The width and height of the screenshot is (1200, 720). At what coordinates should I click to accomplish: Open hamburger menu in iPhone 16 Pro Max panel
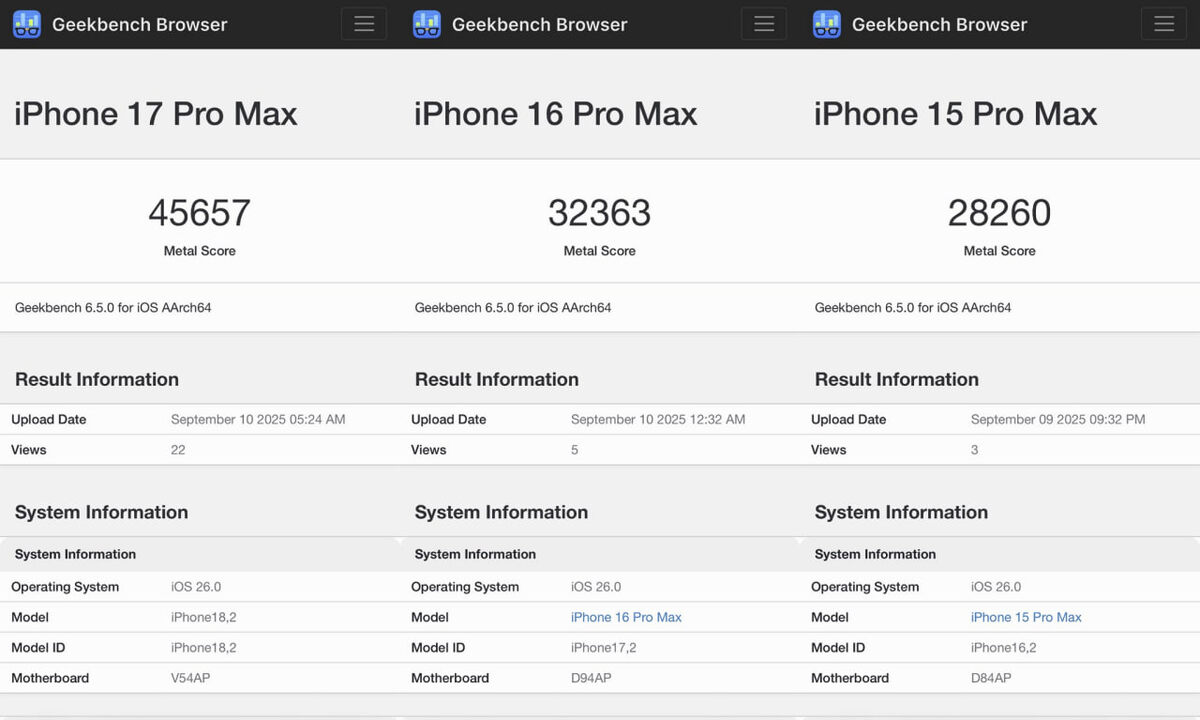click(x=764, y=24)
